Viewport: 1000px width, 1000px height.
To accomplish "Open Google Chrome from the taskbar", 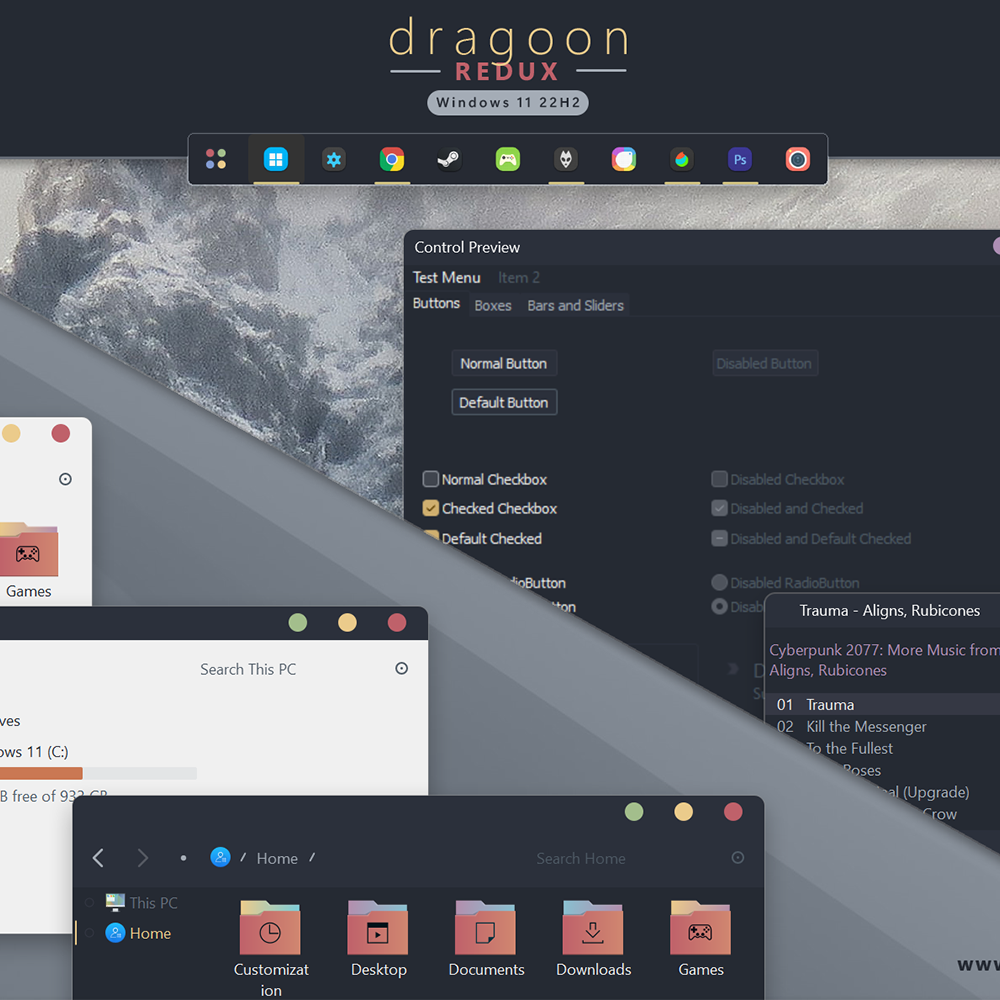I will [392, 160].
